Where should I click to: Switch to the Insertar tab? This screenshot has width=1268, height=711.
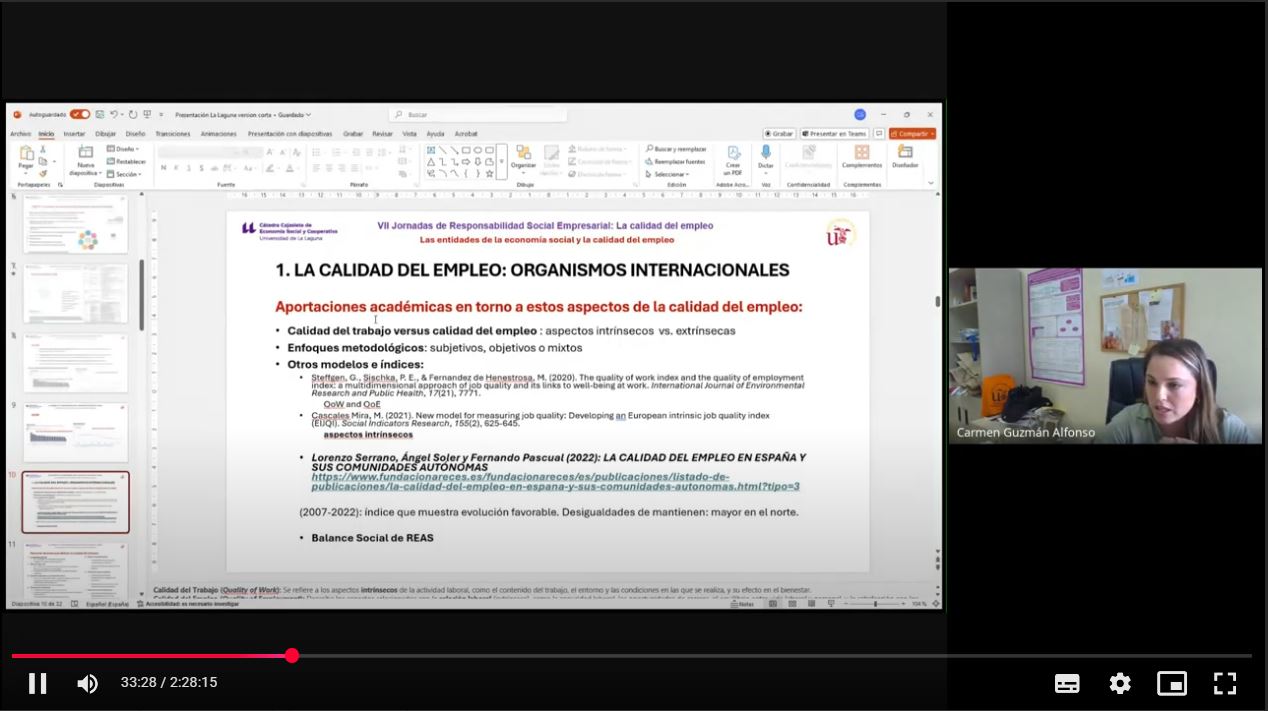[x=75, y=134]
